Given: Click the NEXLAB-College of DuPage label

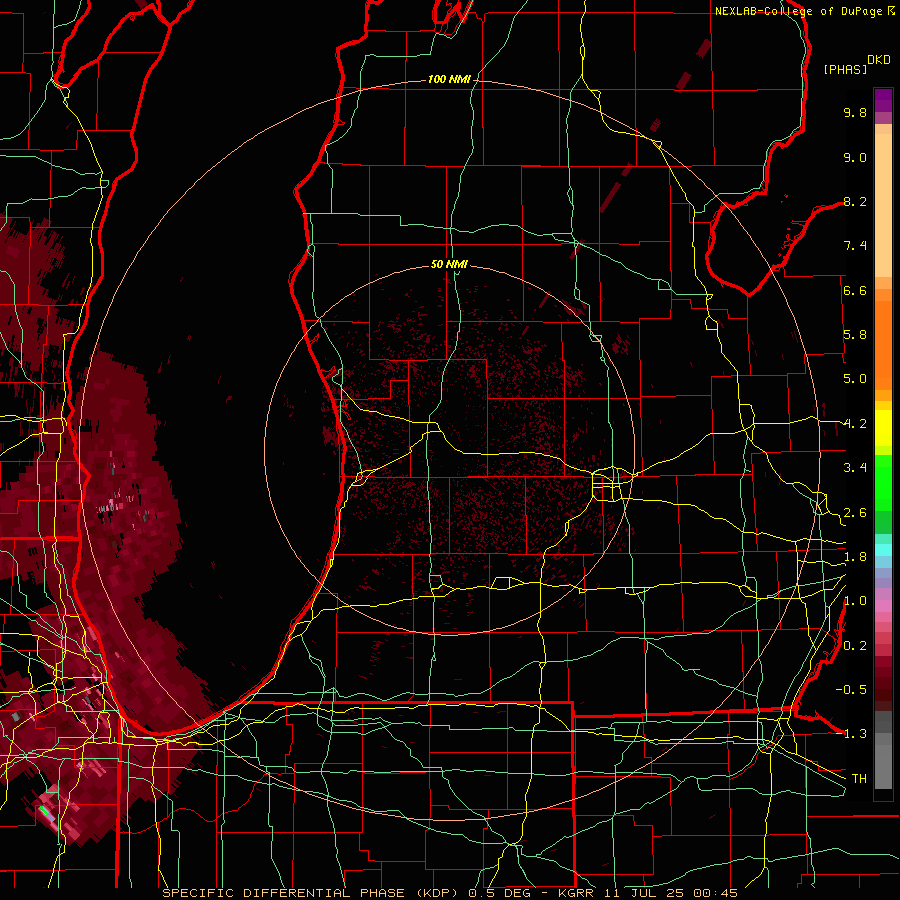Looking at the screenshot, I should pos(799,11).
